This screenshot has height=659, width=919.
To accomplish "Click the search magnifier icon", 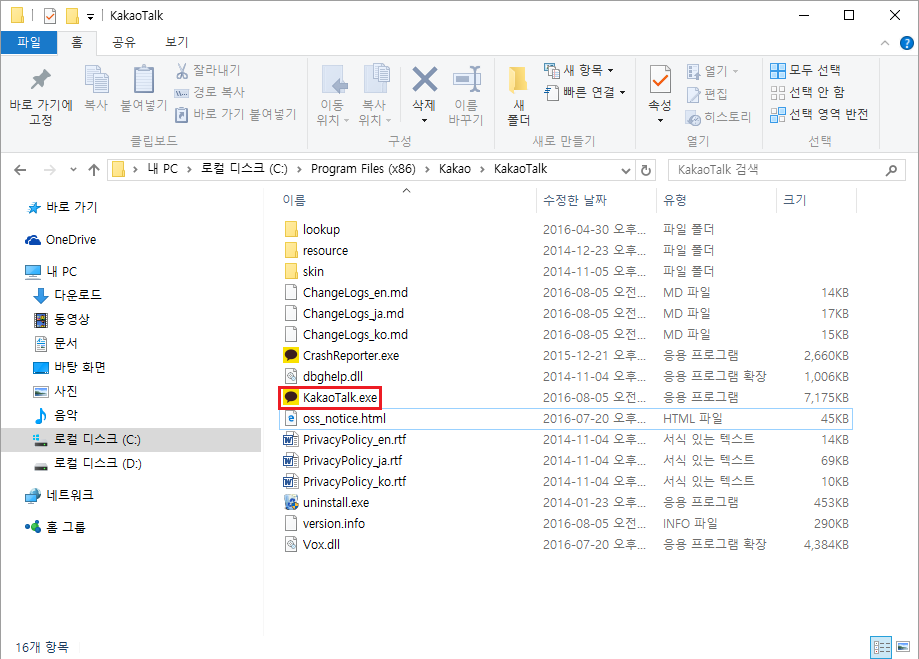I will 891,170.
